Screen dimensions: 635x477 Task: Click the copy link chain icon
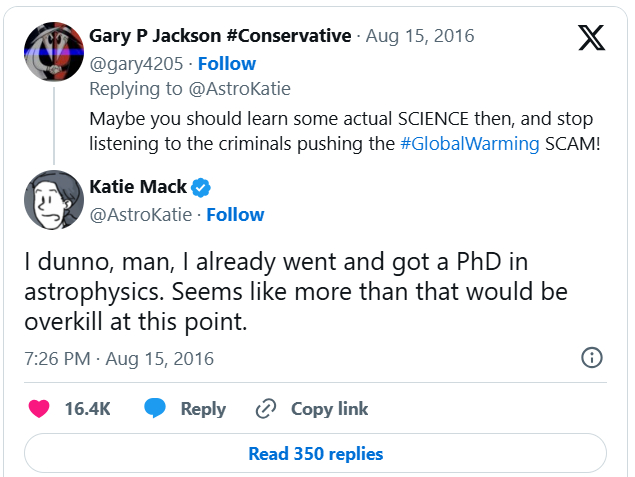[266, 408]
